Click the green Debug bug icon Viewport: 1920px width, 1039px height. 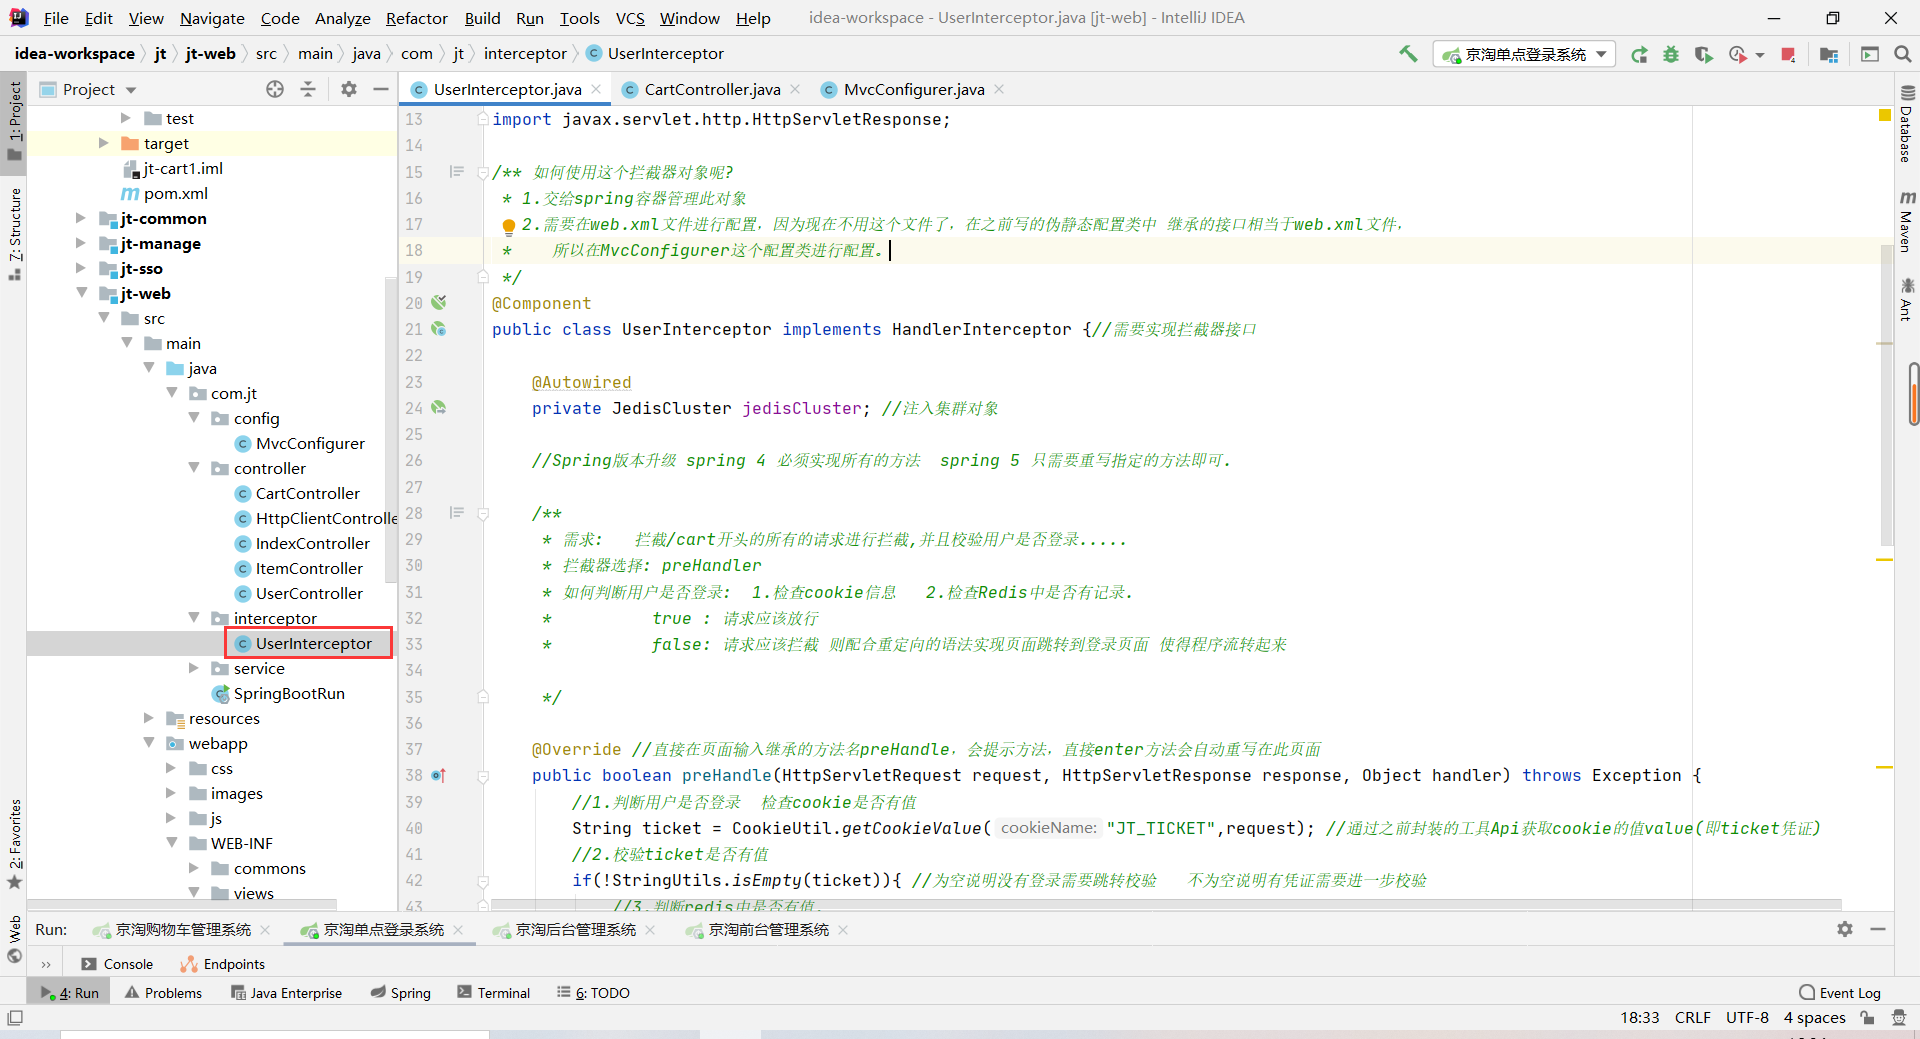point(1671,55)
